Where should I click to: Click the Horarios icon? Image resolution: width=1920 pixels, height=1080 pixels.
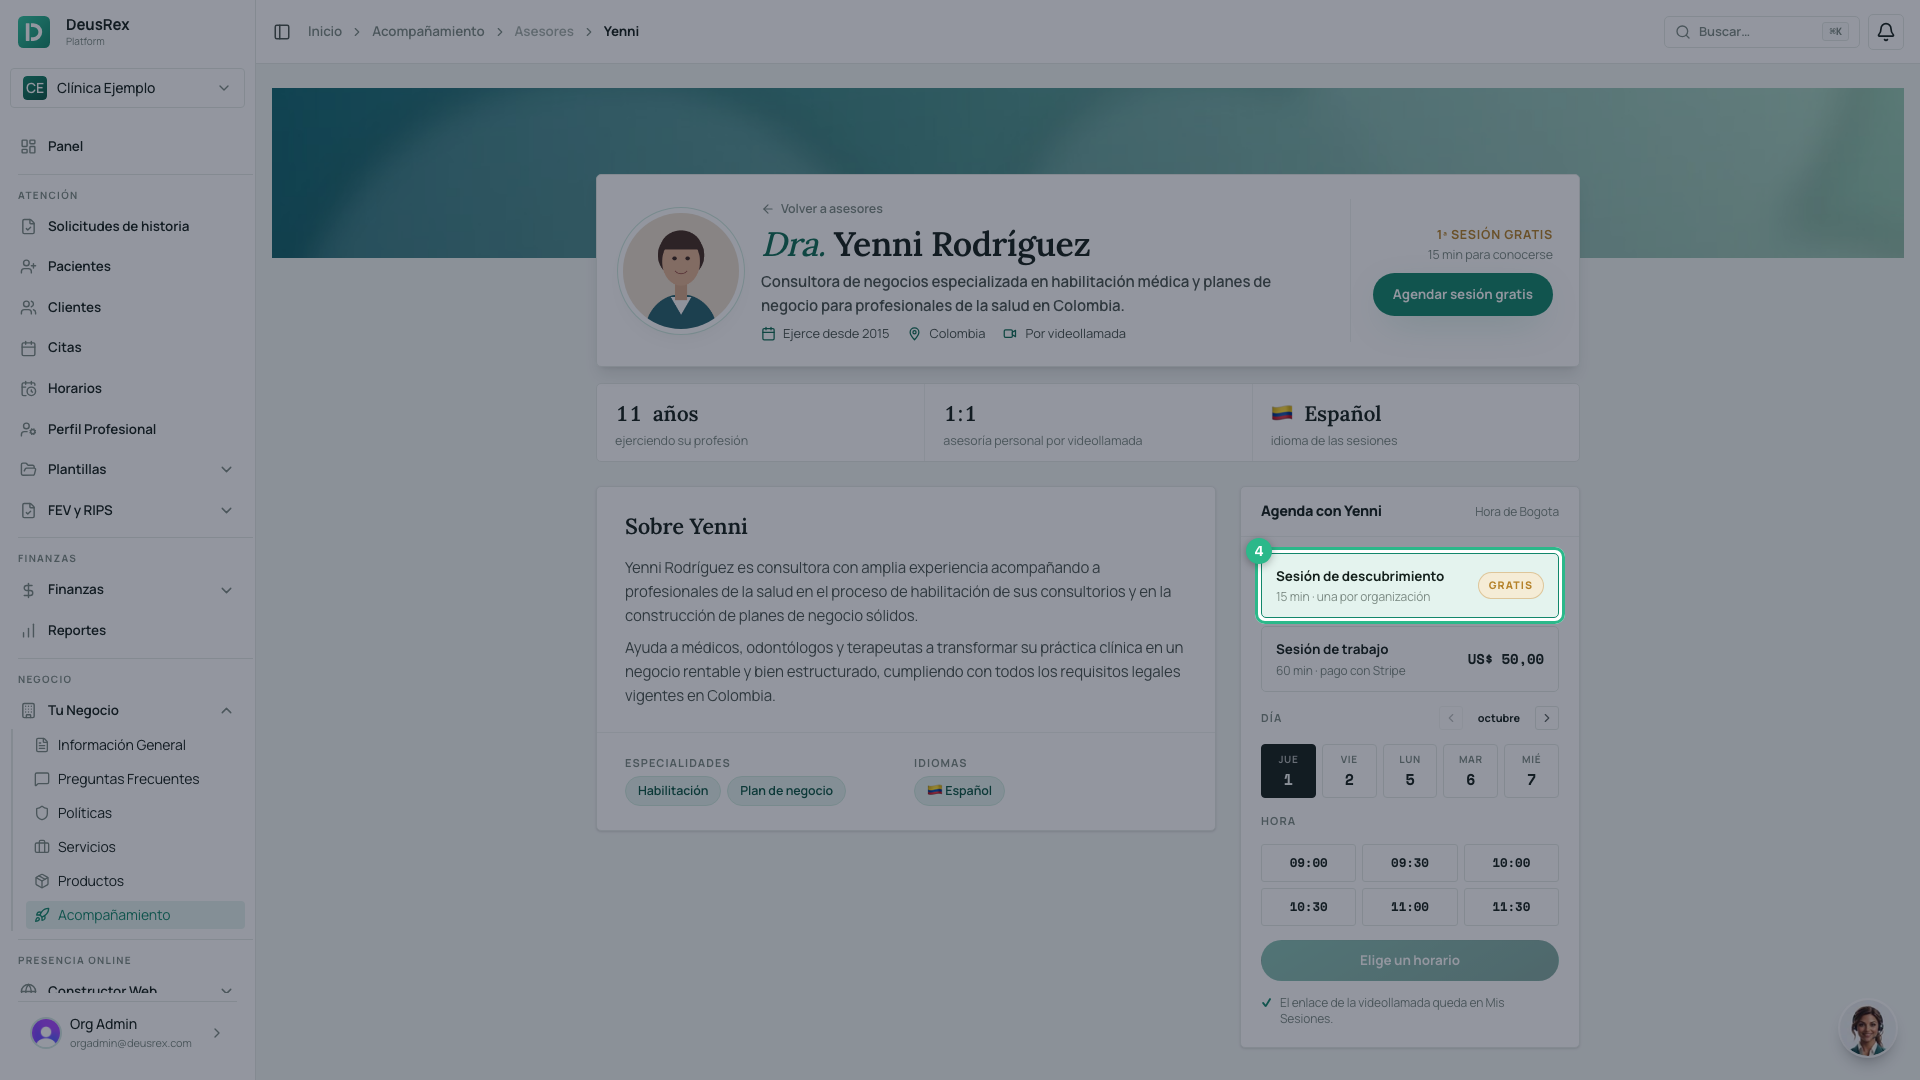[28, 389]
